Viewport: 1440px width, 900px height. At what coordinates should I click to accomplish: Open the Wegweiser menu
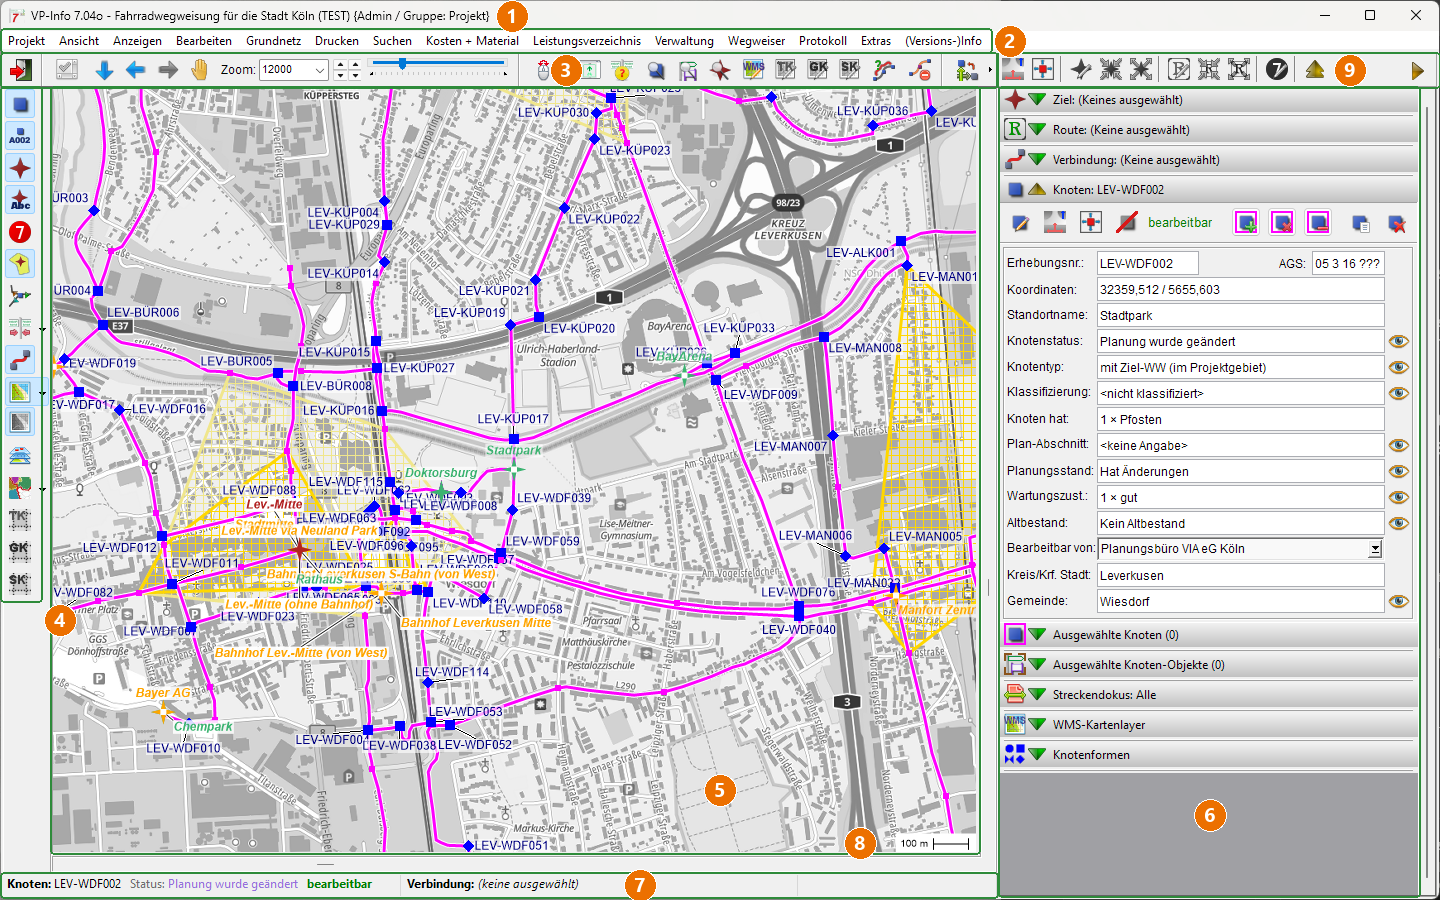tap(757, 41)
